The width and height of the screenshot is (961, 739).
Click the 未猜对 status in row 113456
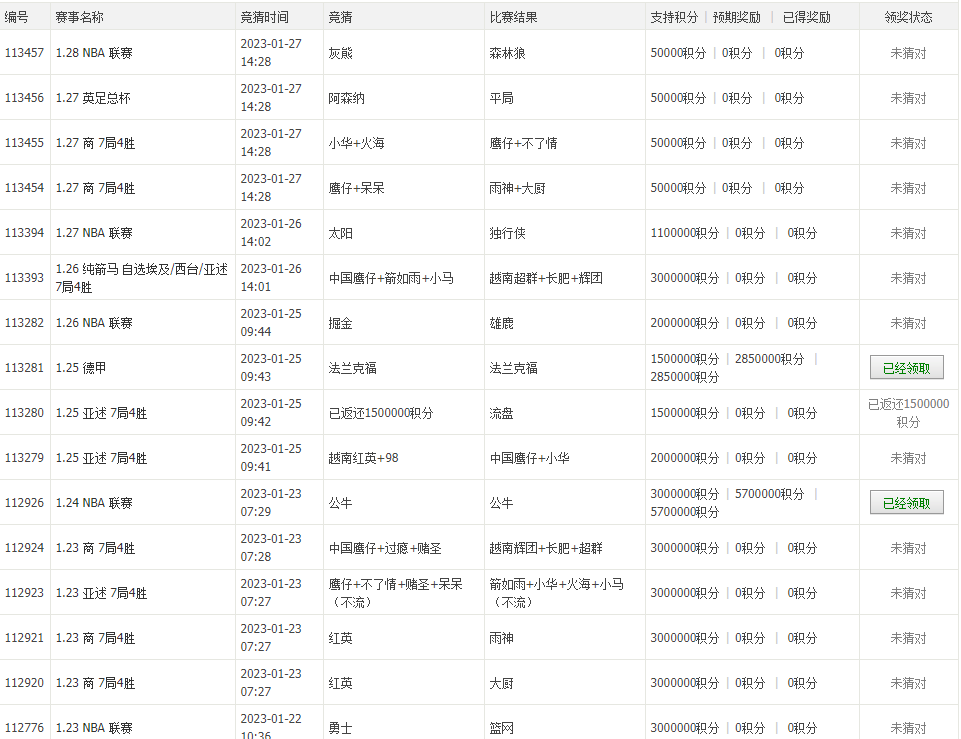pyautogui.click(x=907, y=98)
